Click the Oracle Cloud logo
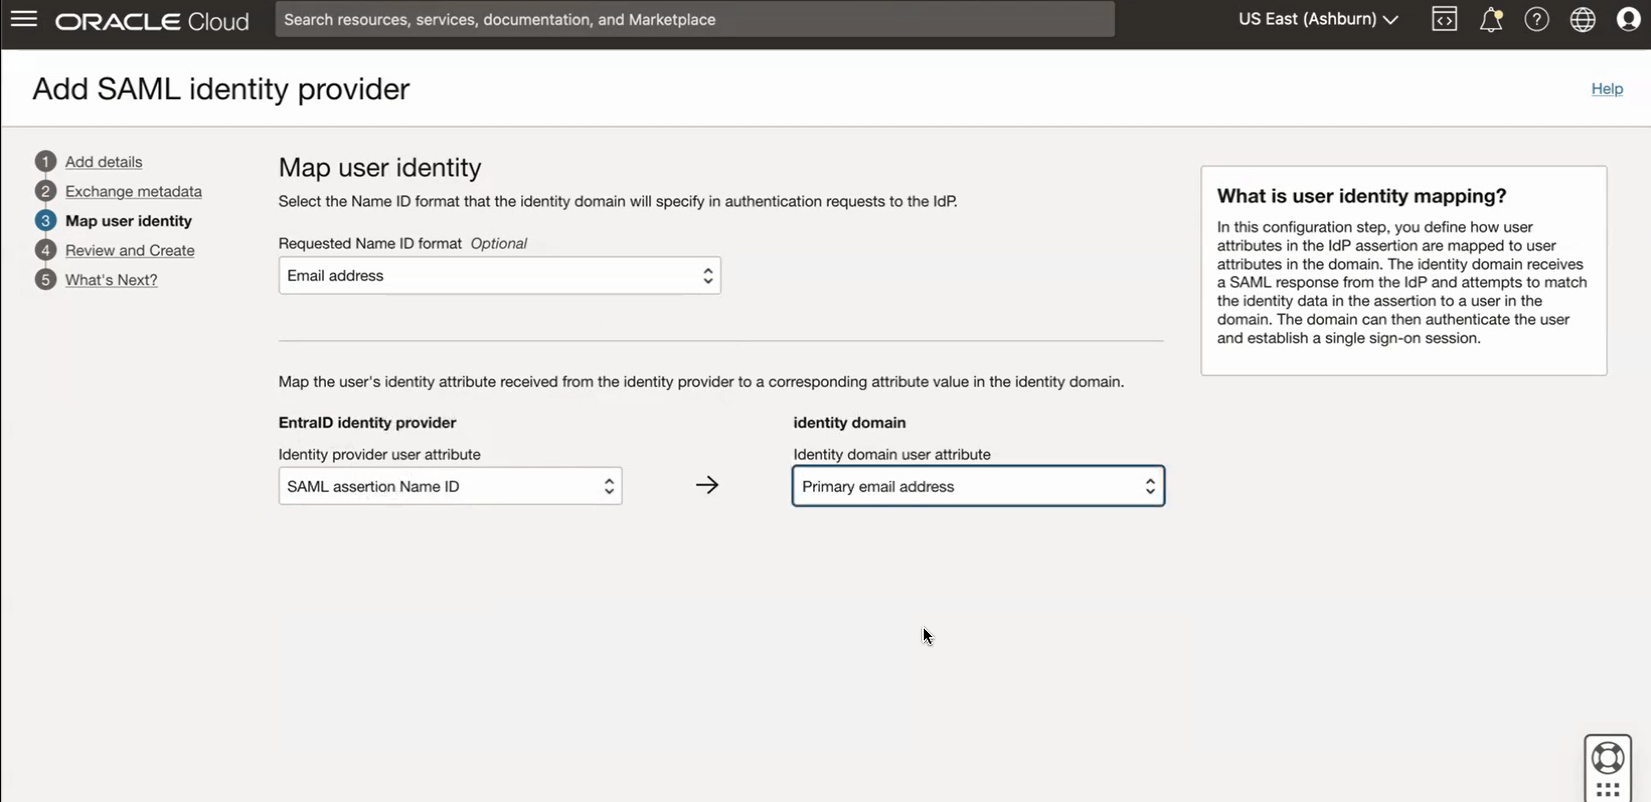The image size is (1651, 802). [x=152, y=21]
